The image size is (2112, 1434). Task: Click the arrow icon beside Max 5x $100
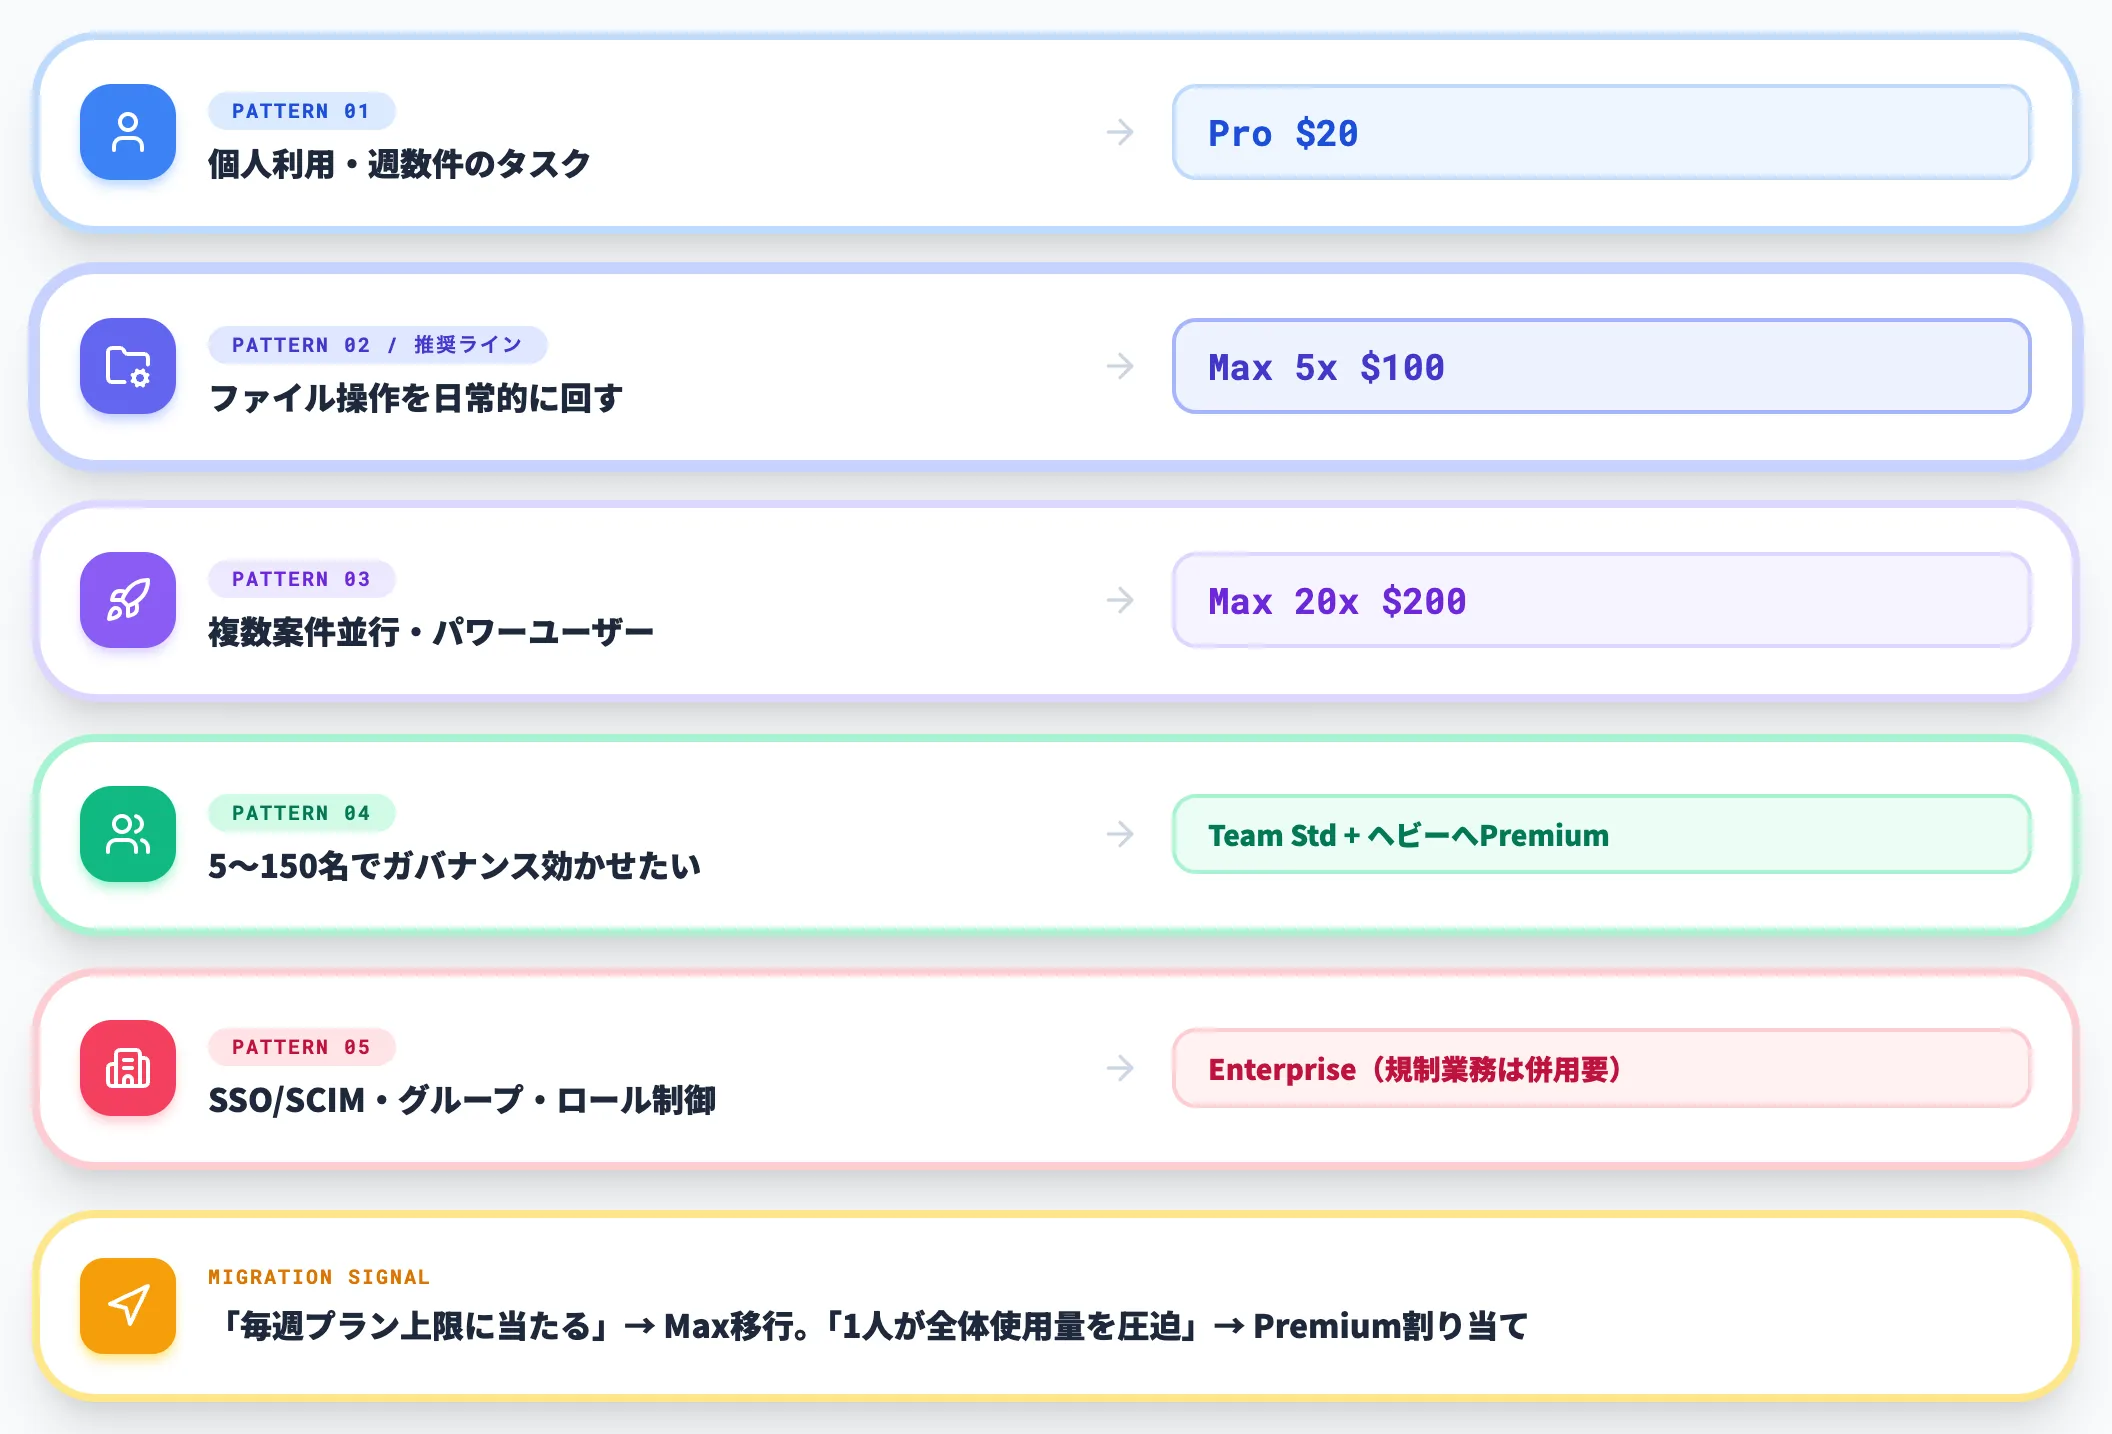(x=1120, y=366)
